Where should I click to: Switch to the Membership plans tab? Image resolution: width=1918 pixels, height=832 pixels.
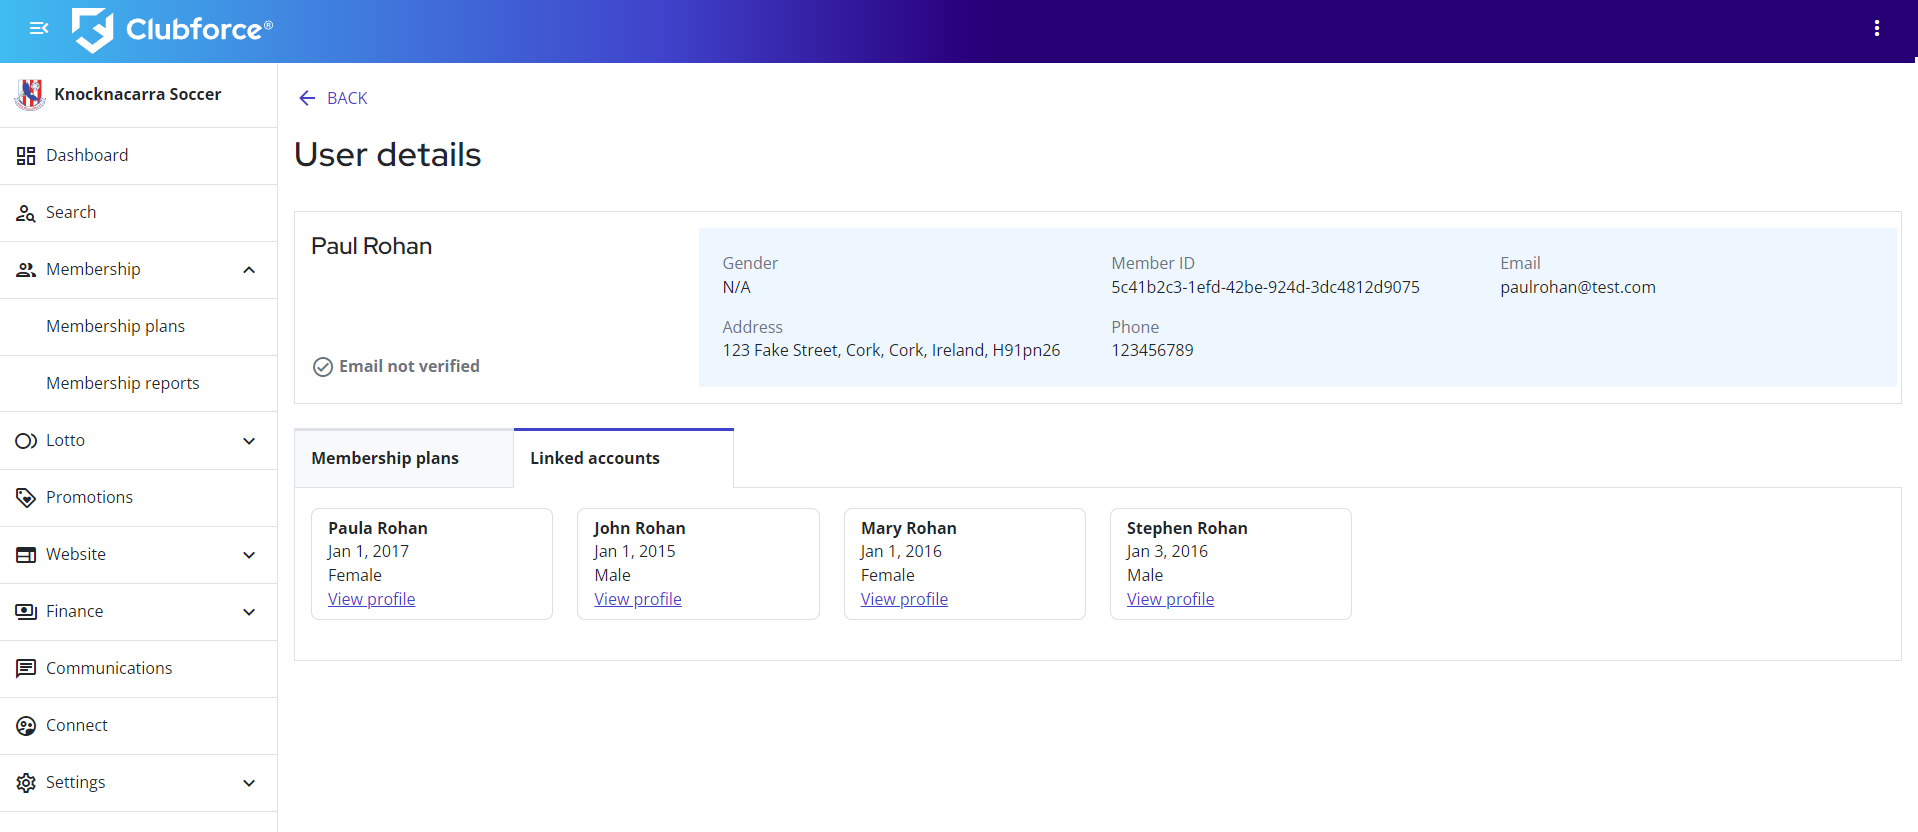pyautogui.click(x=385, y=458)
